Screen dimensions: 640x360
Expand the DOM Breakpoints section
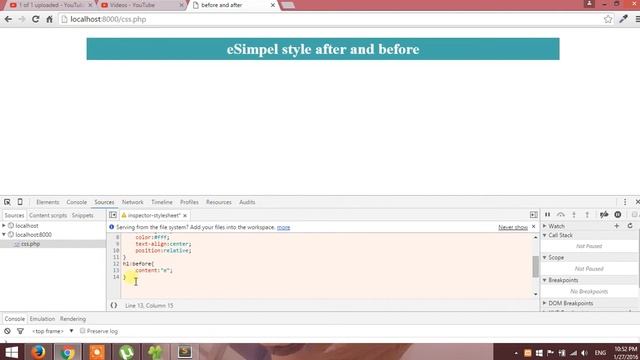click(544, 303)
